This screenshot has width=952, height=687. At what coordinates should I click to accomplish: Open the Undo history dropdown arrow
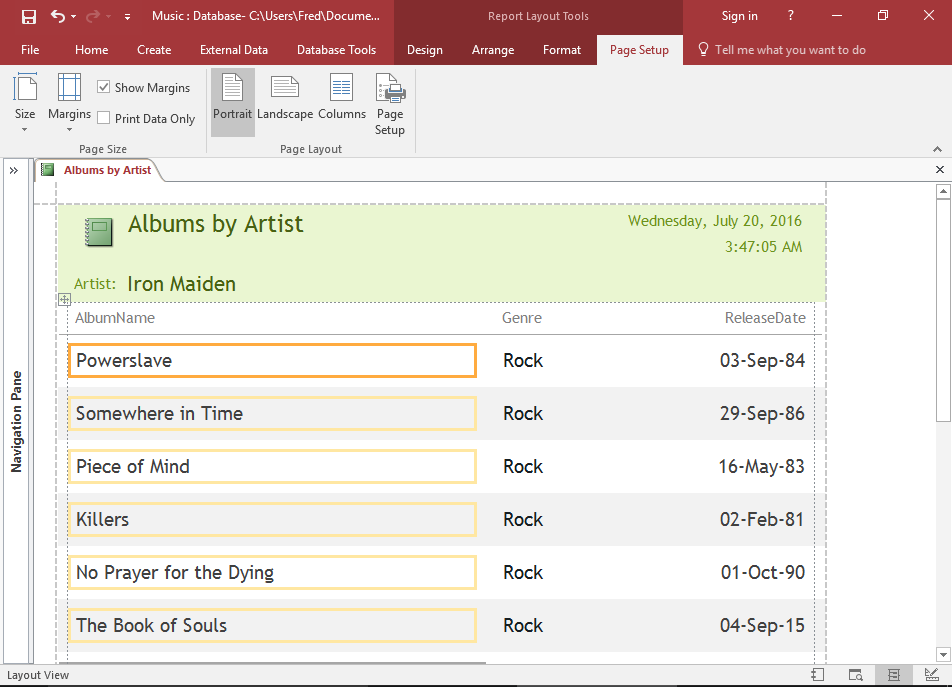[x=73, y=16]
